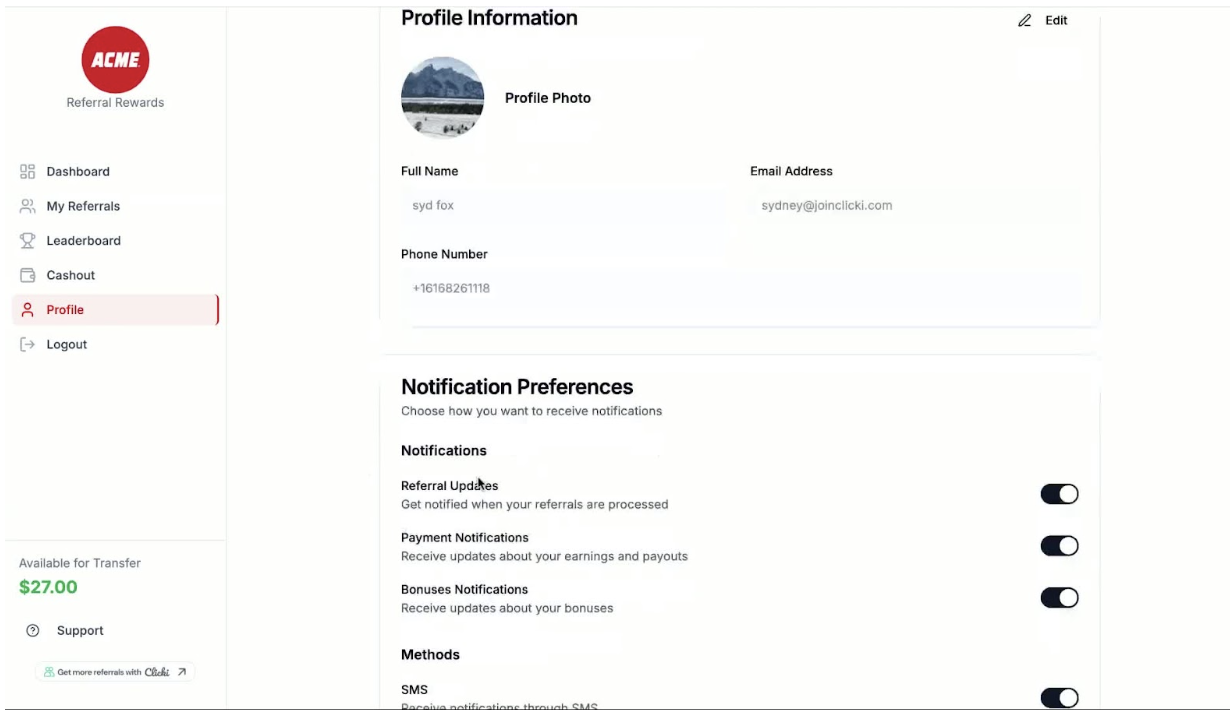
Task: Click the Support link
Action: click(80, 631)
